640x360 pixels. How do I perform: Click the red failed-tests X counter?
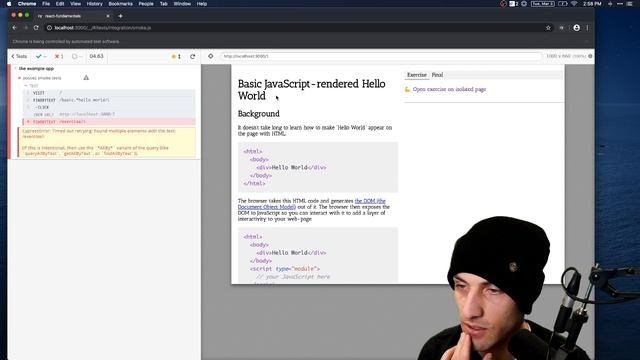pos(59,56)
